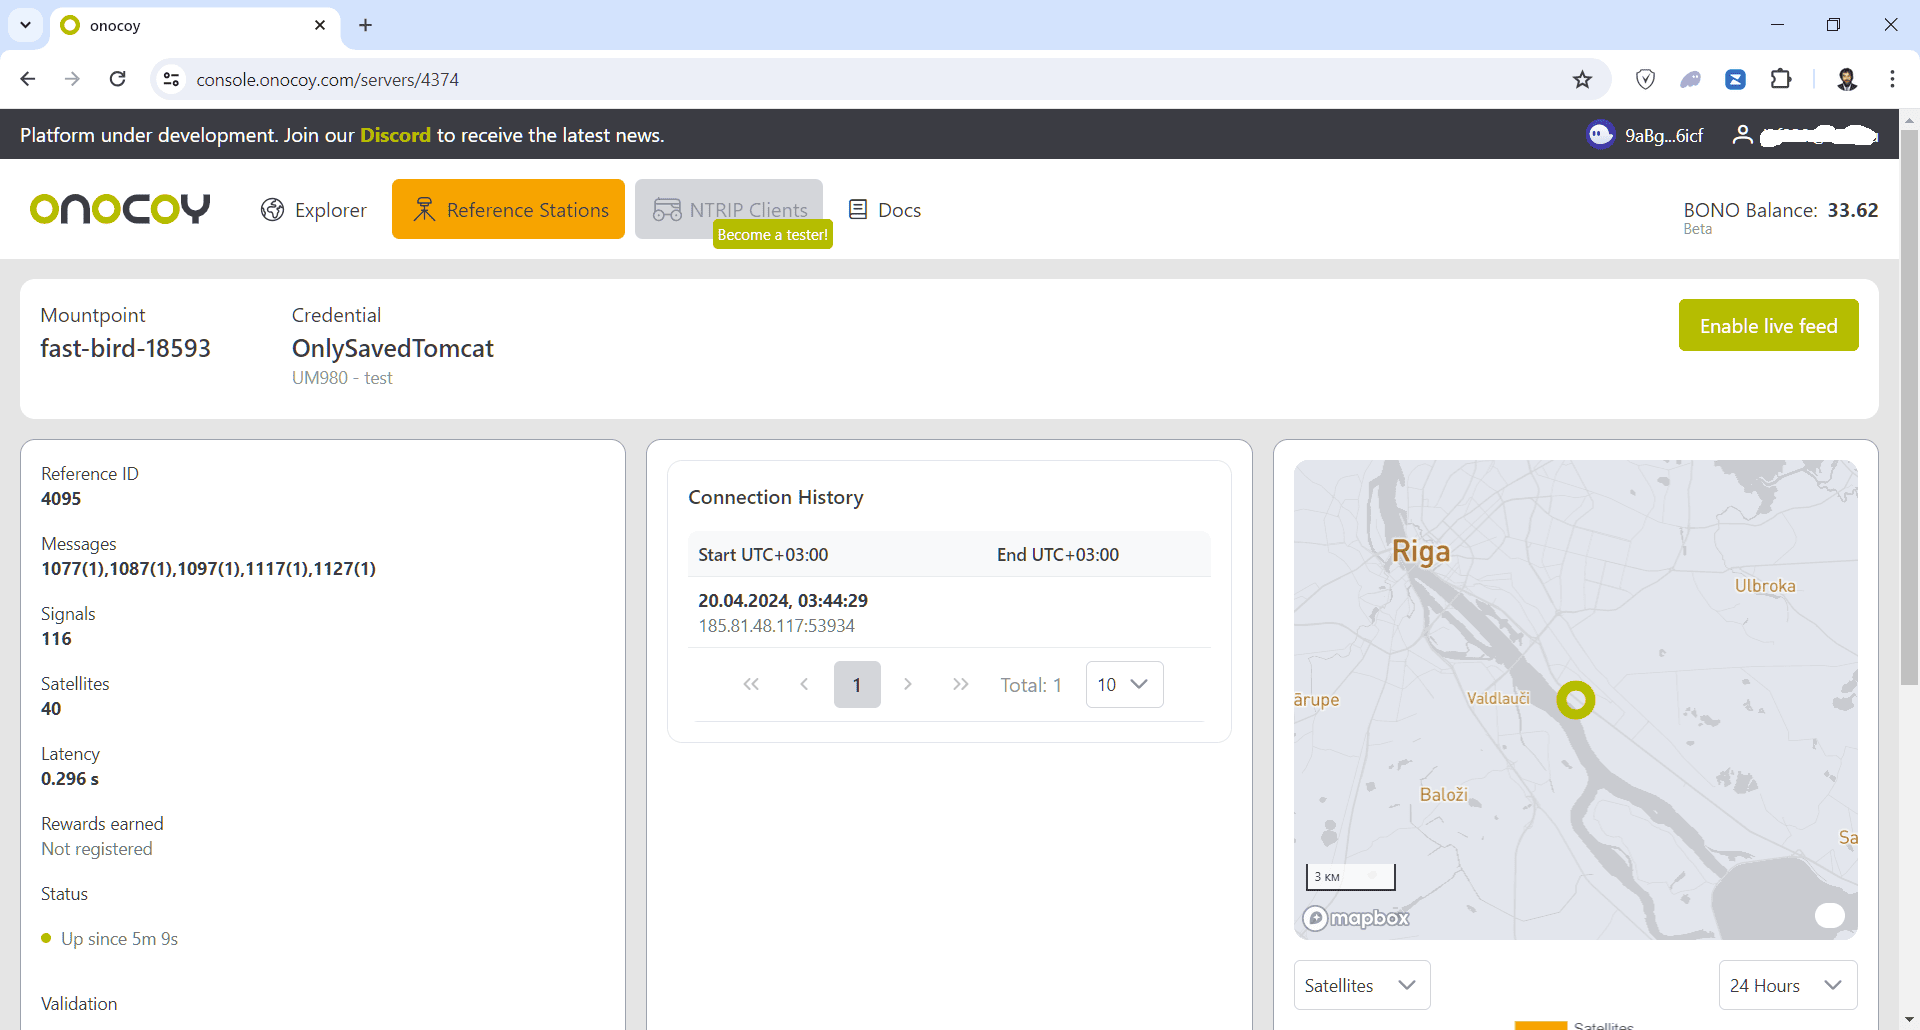Screen dimensions: 1920x1030
Task: Select page 1 in pagination
Action: pos(857,684)
